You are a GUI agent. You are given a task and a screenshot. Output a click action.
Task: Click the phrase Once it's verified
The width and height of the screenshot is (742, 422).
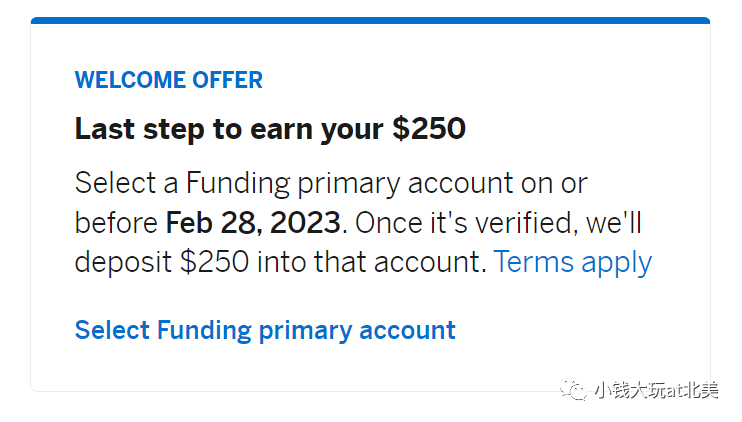467,223
